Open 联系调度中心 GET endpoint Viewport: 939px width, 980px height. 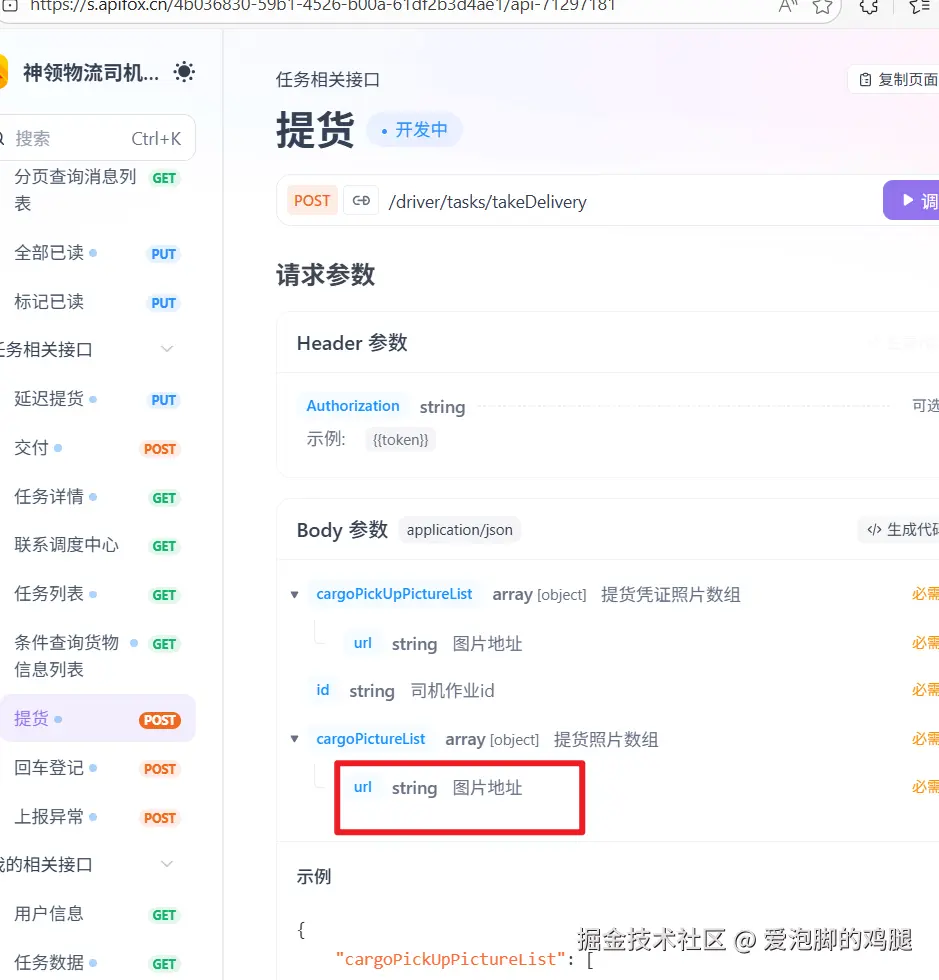click(97, 546)
